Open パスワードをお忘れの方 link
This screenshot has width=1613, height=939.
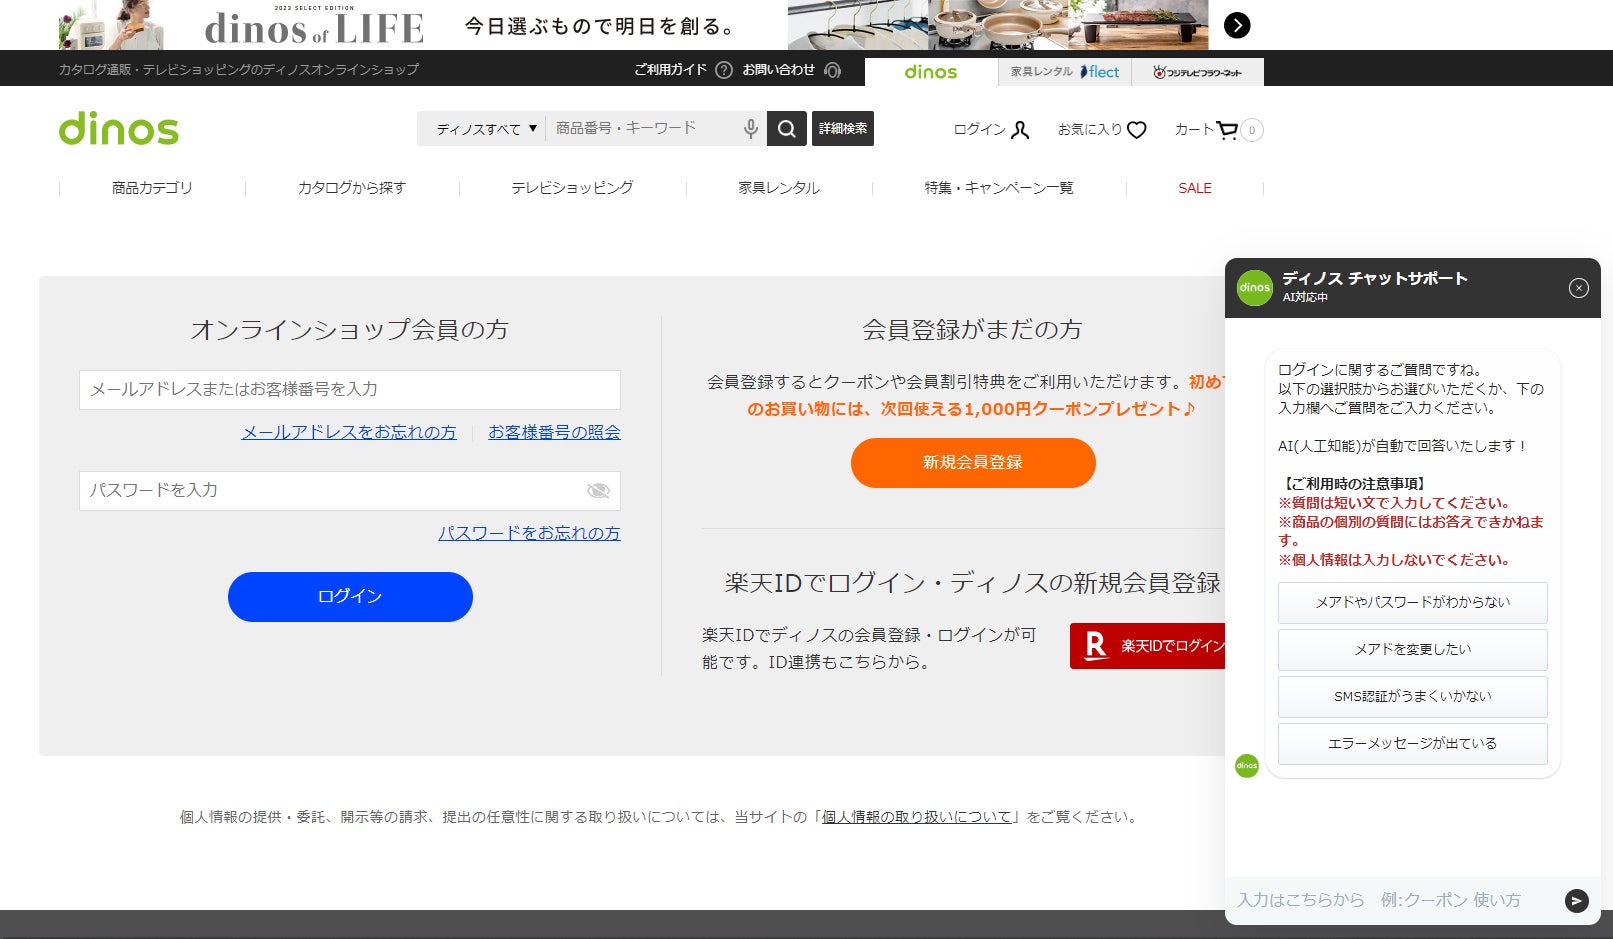529,533
